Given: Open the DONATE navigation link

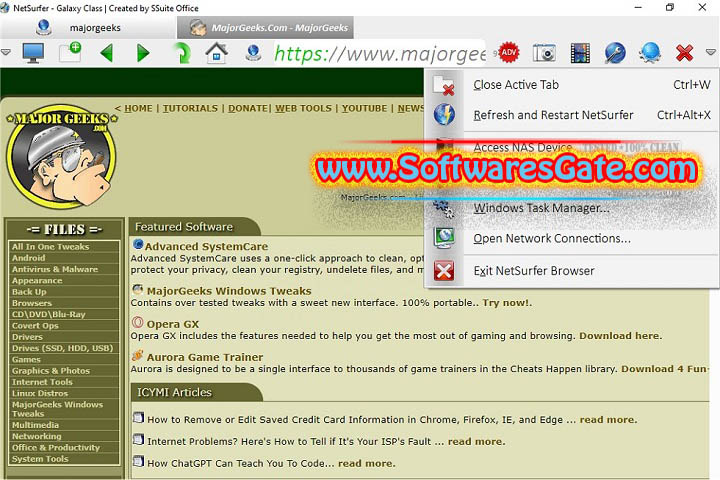Looking at the screenshot, I should 248,108.
